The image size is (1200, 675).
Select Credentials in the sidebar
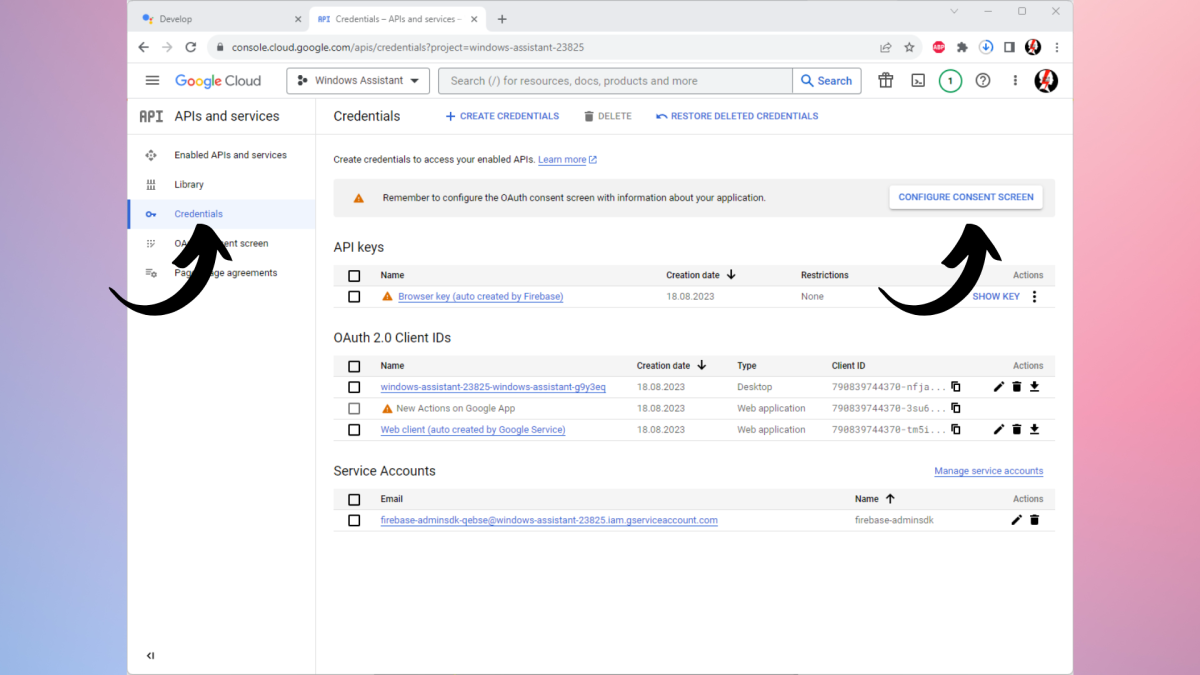point(198,214)
